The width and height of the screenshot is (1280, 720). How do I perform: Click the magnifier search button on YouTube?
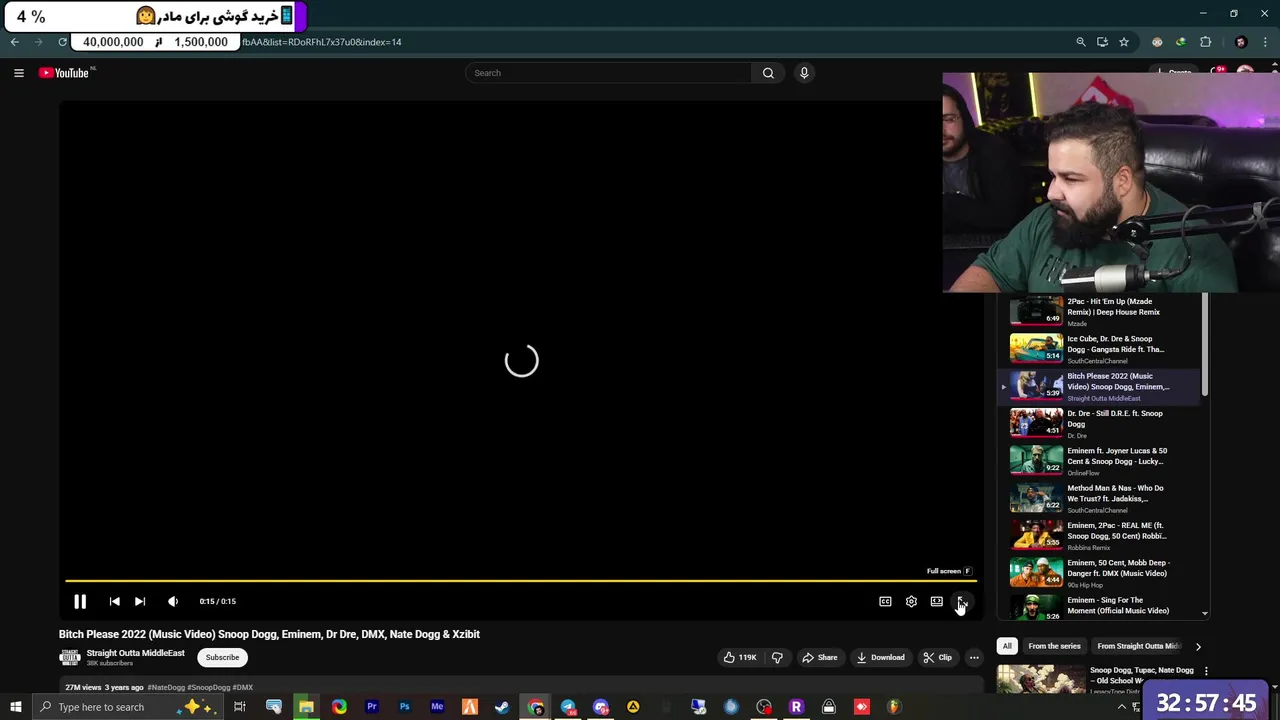pyautogui.click(x=768, y=72)
